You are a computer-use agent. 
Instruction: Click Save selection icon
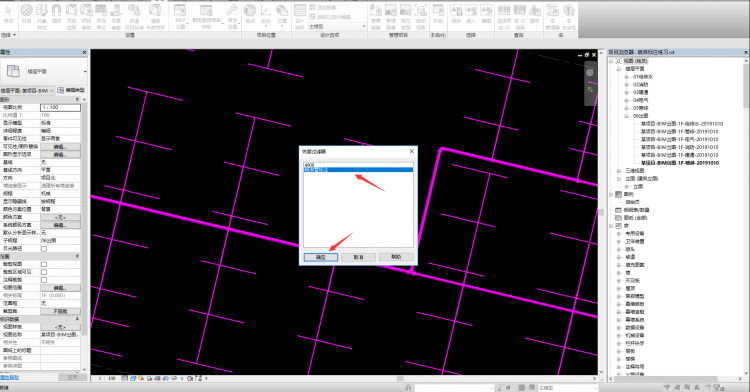[456, 14]
